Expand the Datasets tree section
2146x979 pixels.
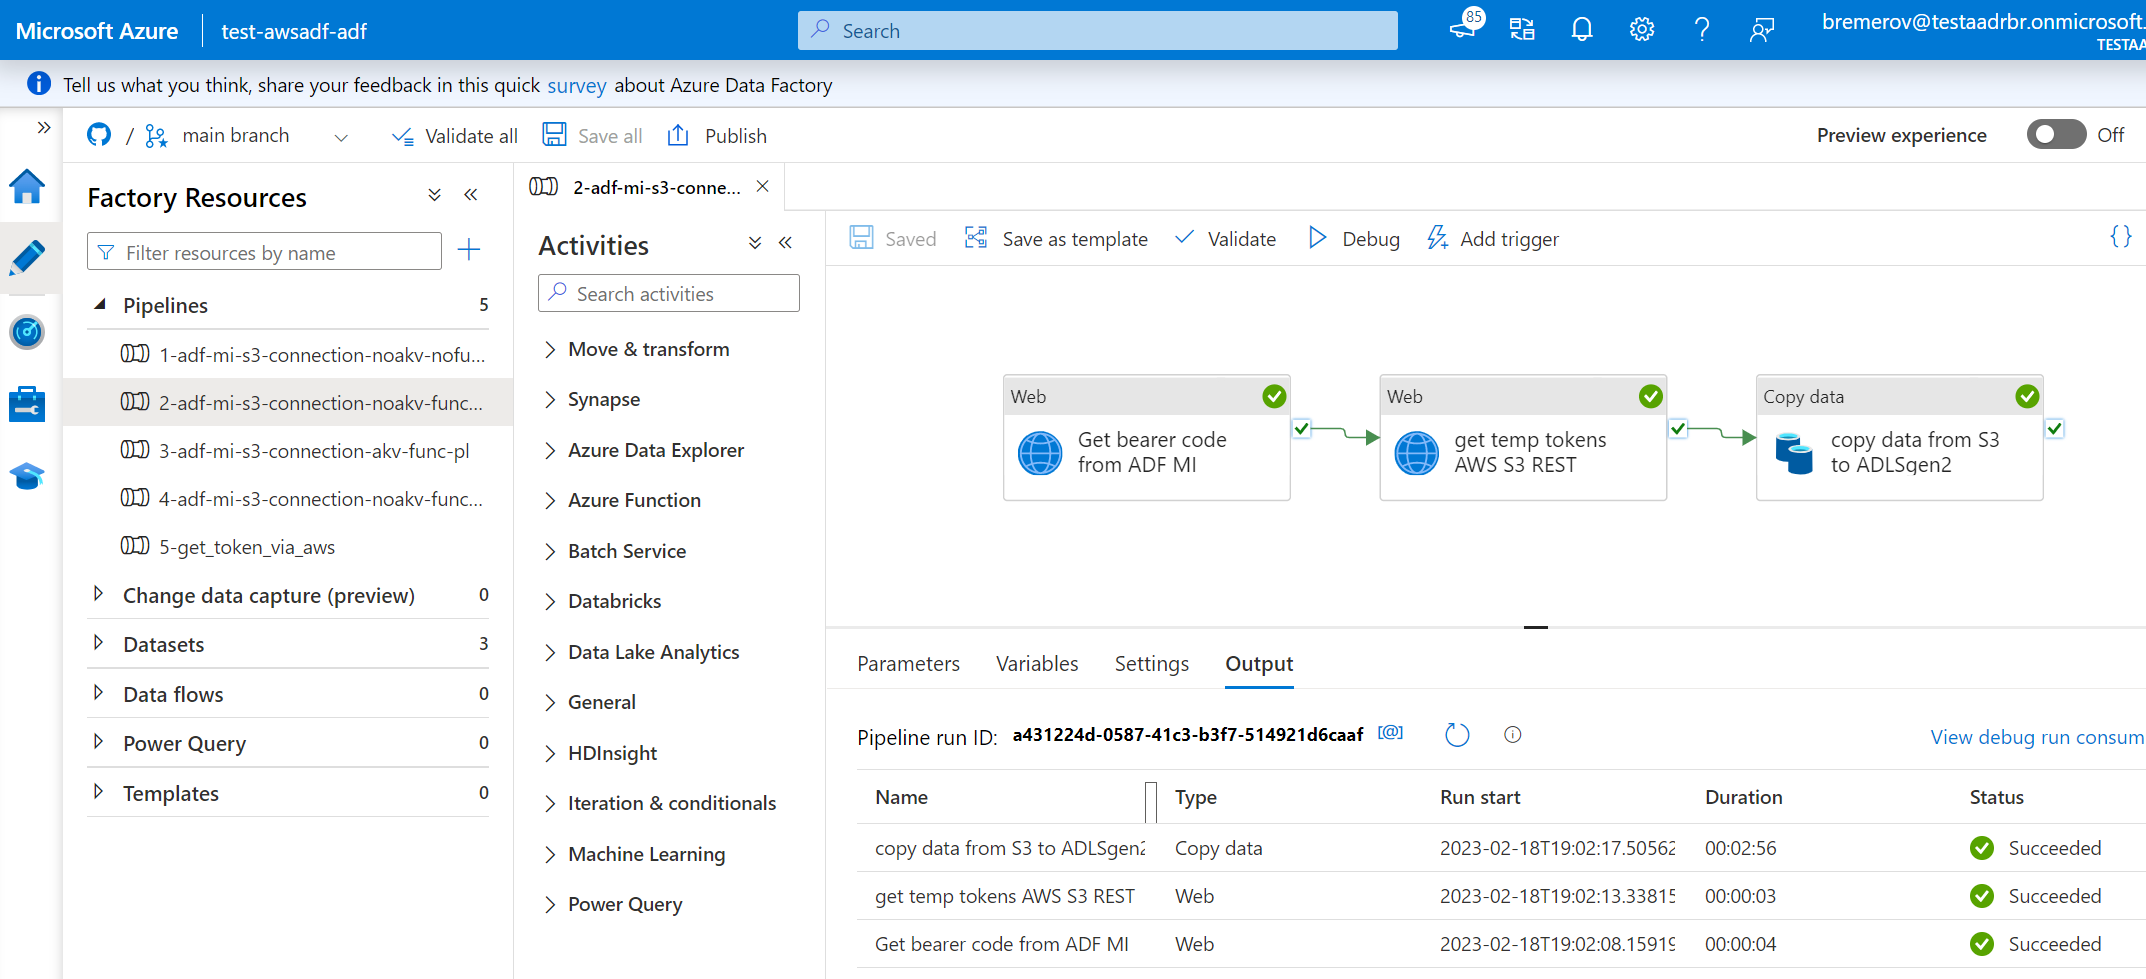pyautogui.click(x=98, y=643)
